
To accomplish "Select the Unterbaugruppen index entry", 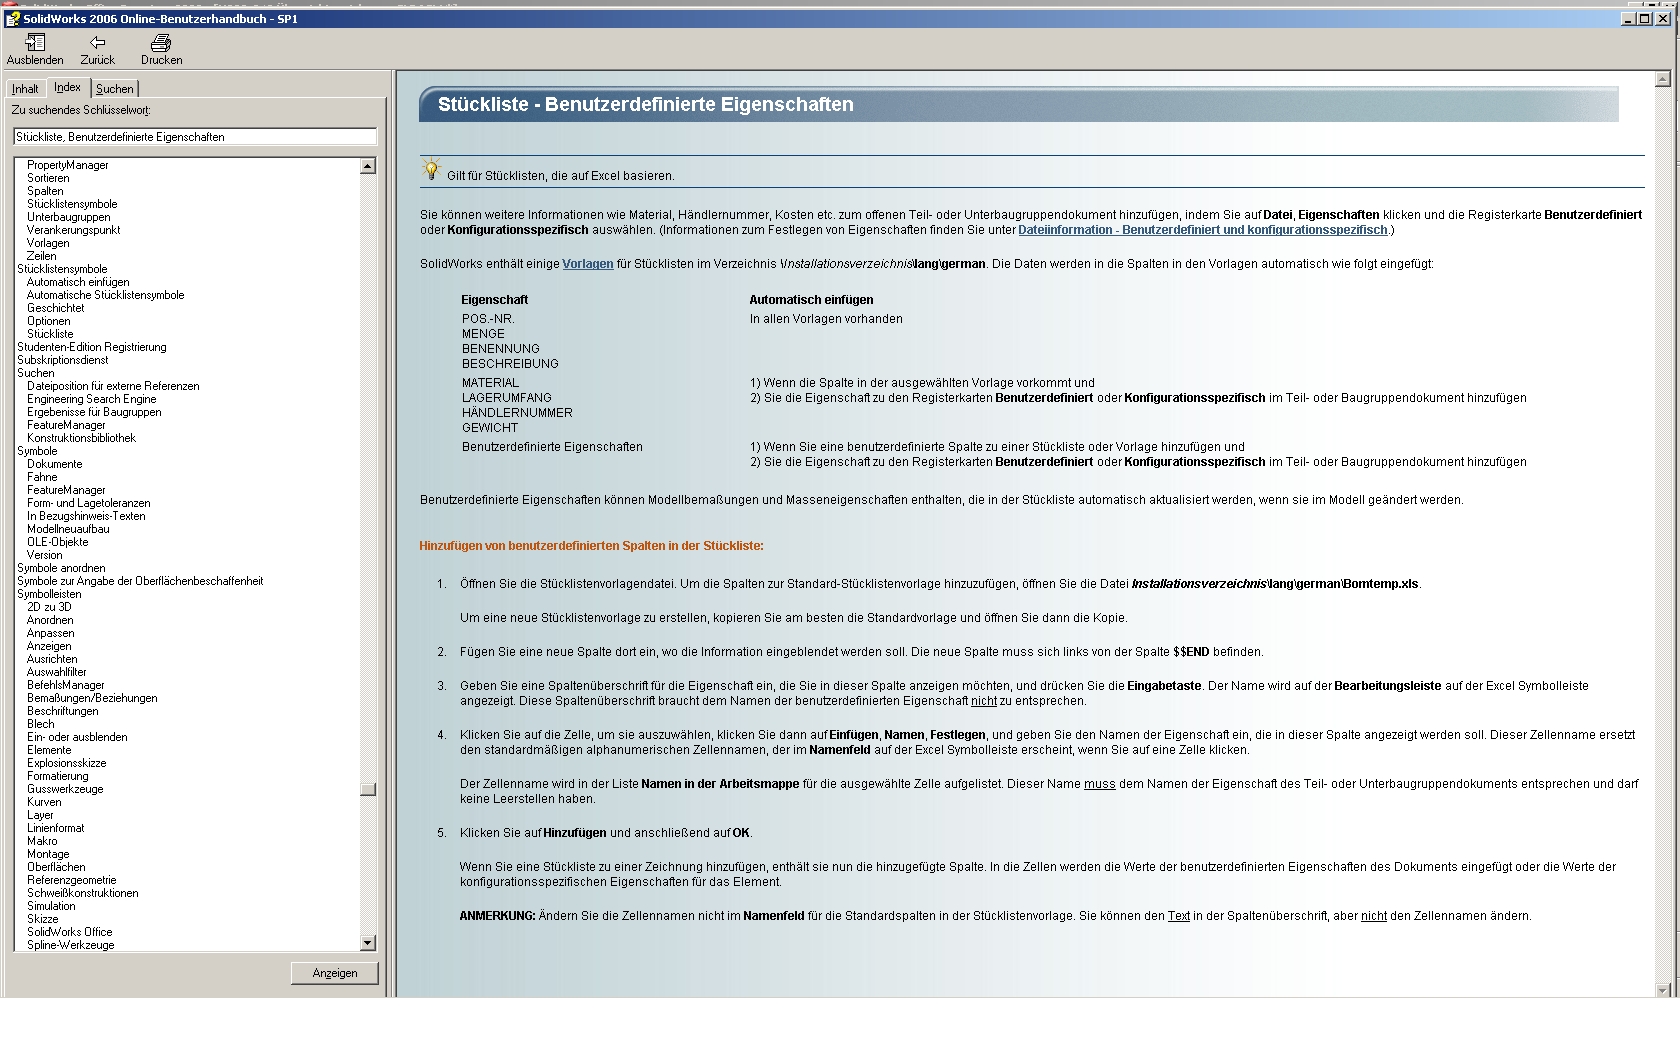I will [x=69, y=217].
